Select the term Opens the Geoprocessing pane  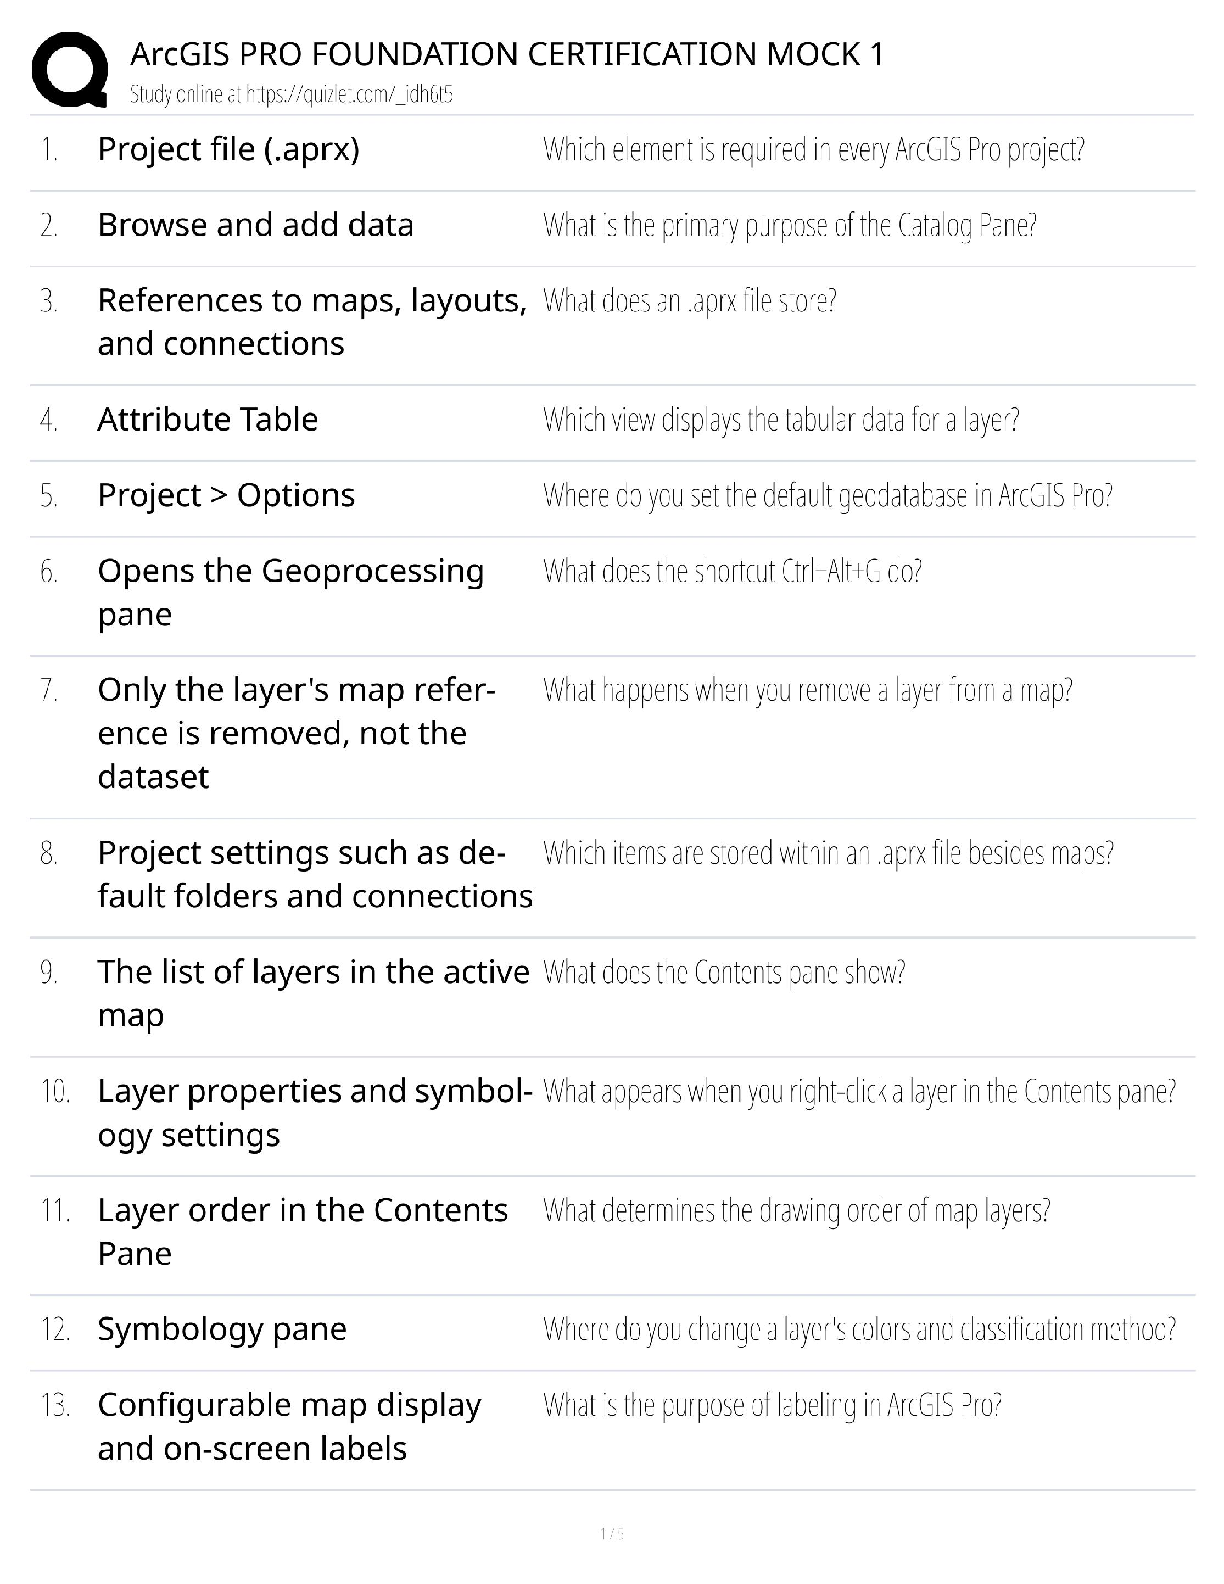click(x=290, y=592)
